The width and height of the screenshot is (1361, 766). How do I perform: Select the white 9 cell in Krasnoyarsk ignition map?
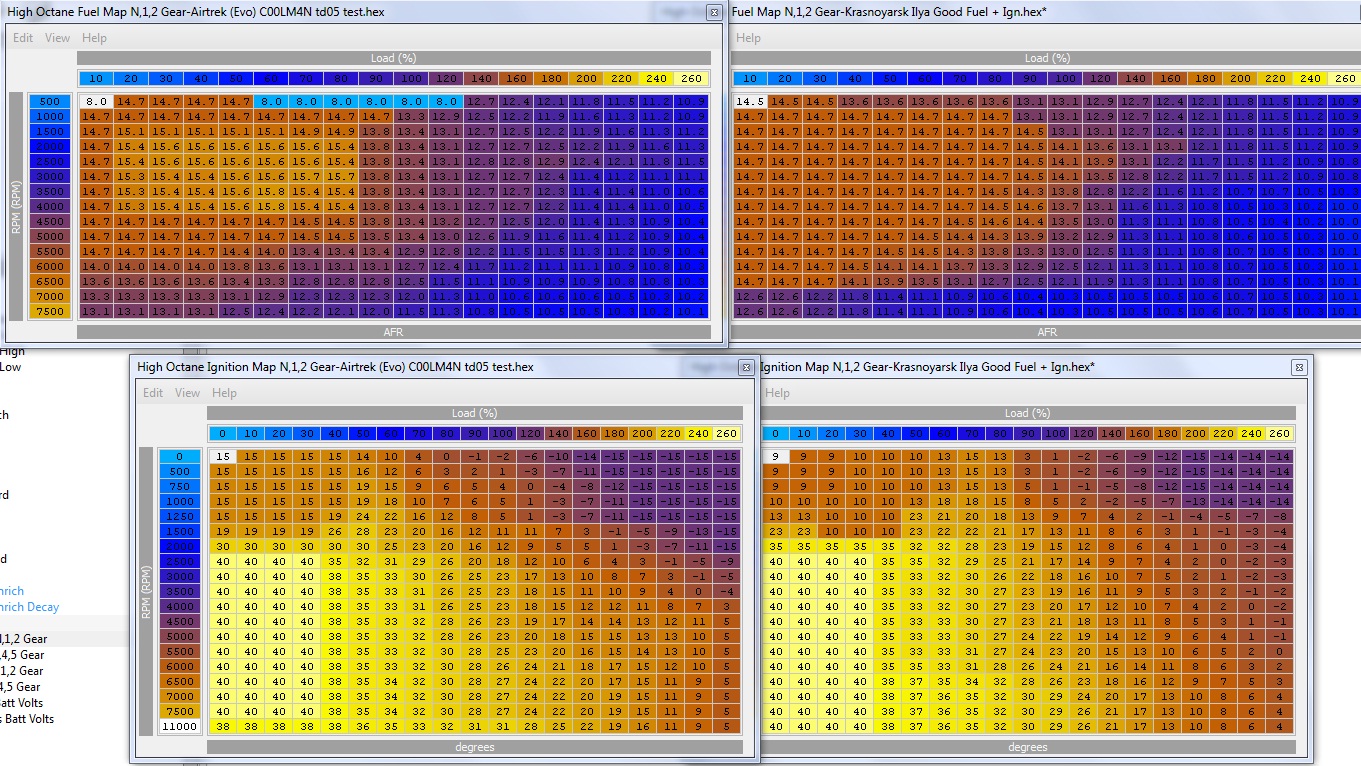777,456
